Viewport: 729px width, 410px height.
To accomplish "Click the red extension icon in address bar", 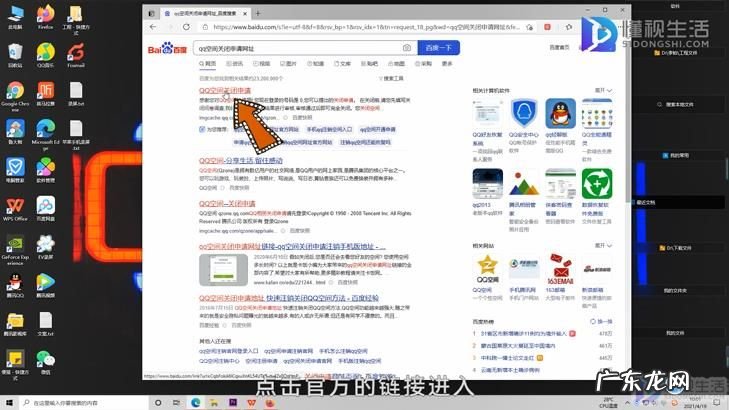I will [x=547, y=27].
